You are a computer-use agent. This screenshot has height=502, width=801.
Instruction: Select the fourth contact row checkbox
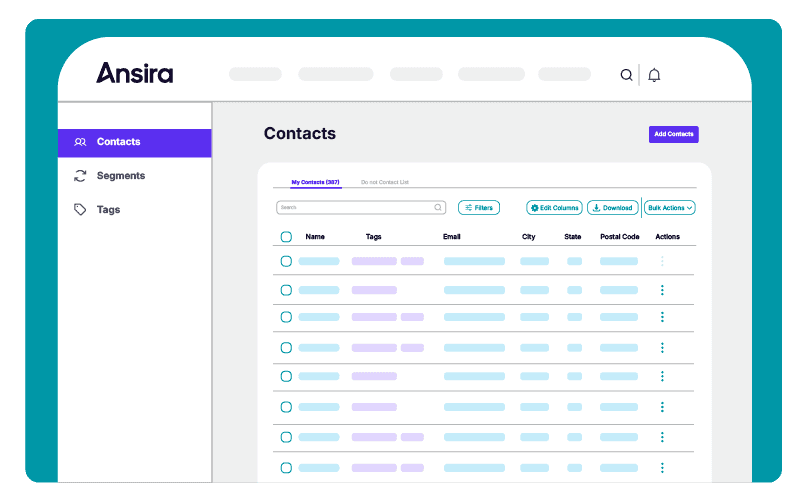point(286,348)
